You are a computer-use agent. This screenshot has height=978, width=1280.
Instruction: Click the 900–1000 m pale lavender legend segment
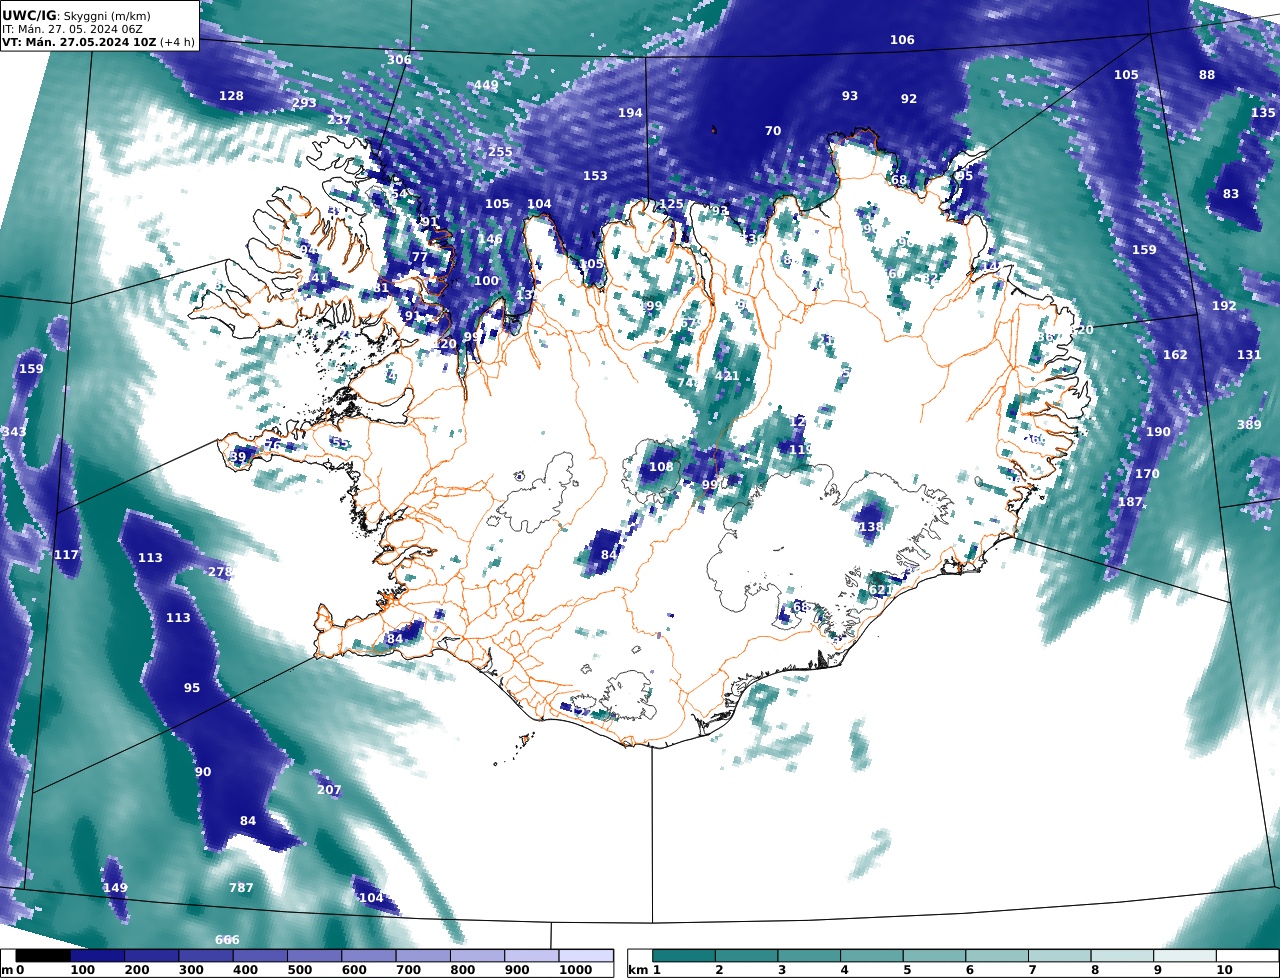pos(531,956)
